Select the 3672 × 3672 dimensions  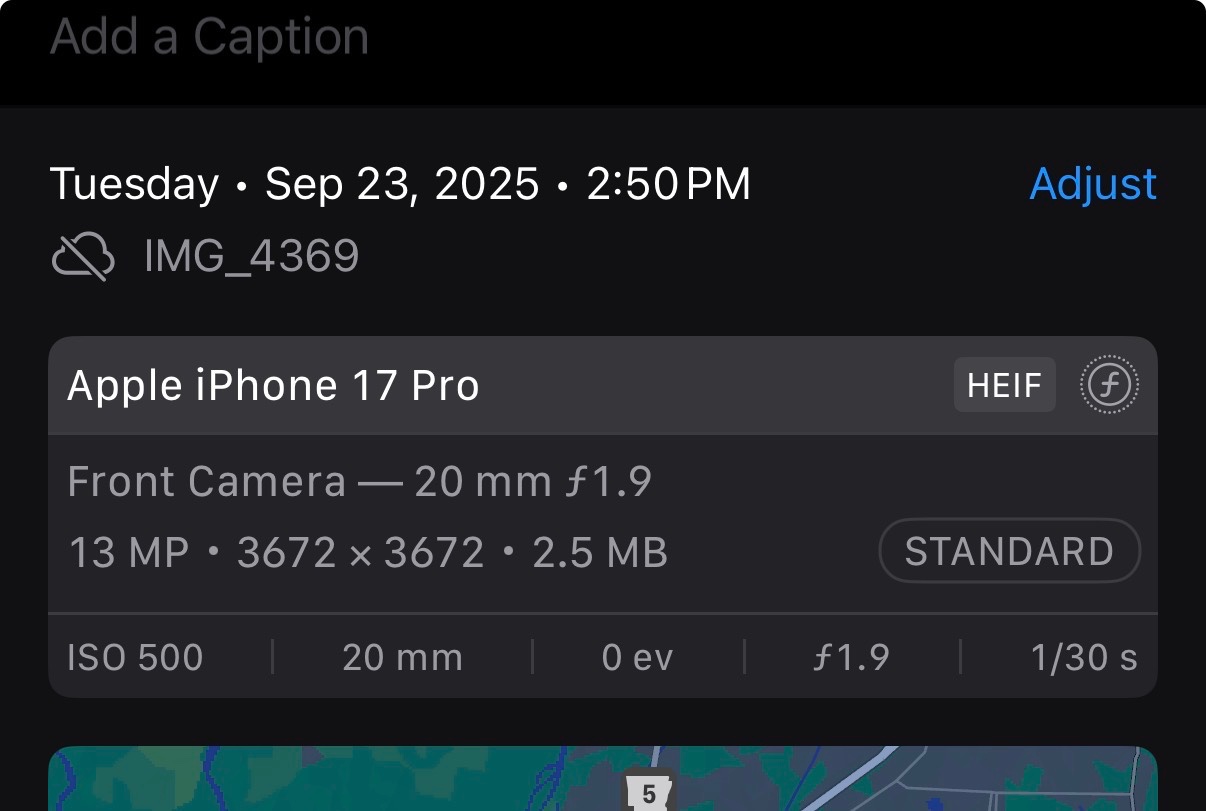360,553
